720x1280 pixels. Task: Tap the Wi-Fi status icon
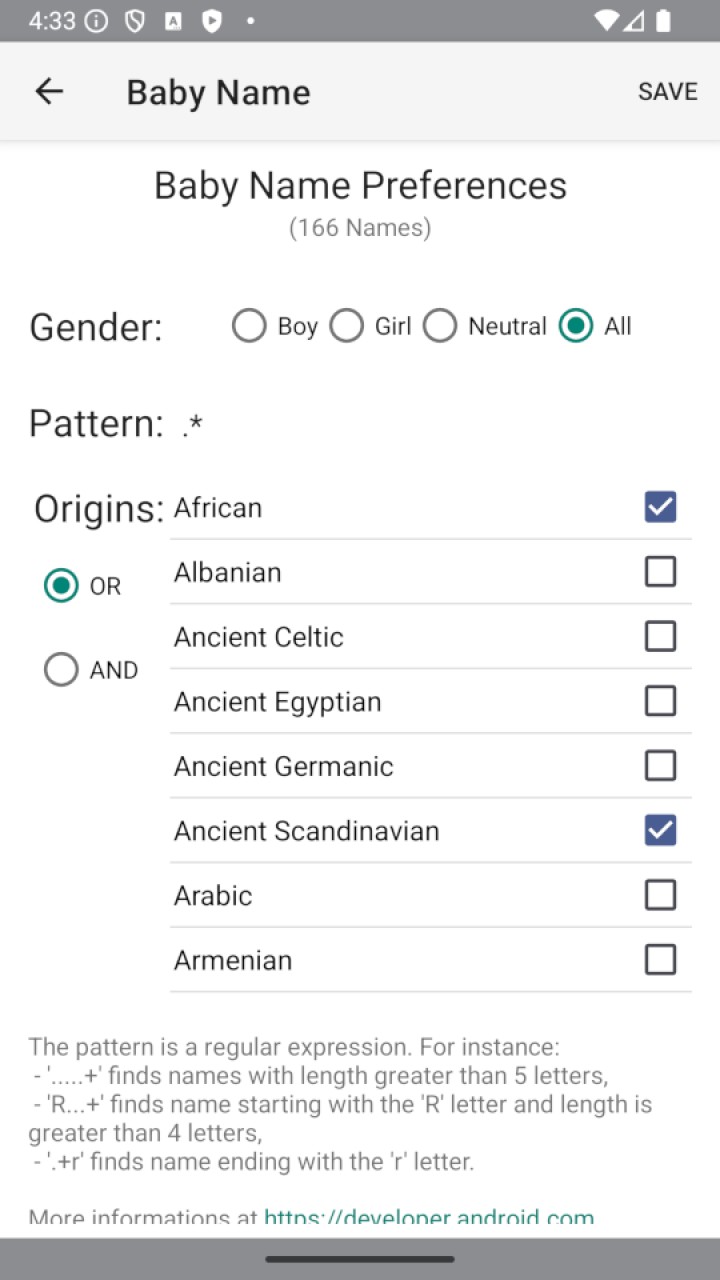[606, 21]
